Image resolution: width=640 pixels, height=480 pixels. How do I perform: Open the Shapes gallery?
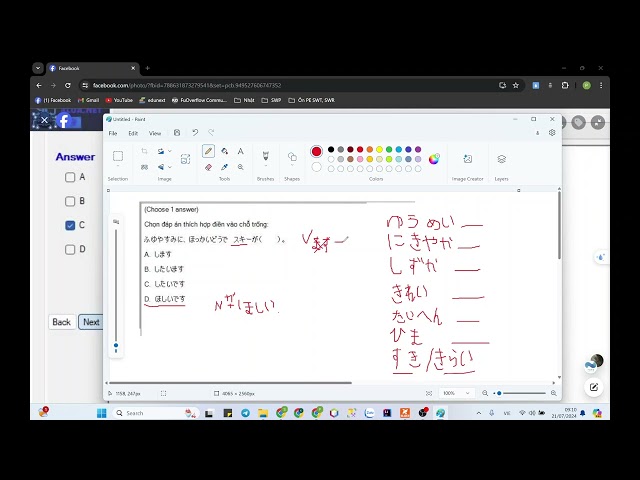click(292, 156)
